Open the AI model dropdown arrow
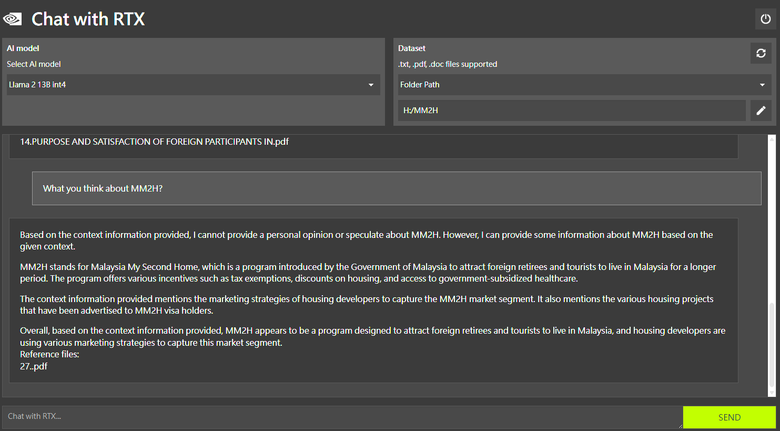This screenshot has width=780, height=431. pos(371,85)
